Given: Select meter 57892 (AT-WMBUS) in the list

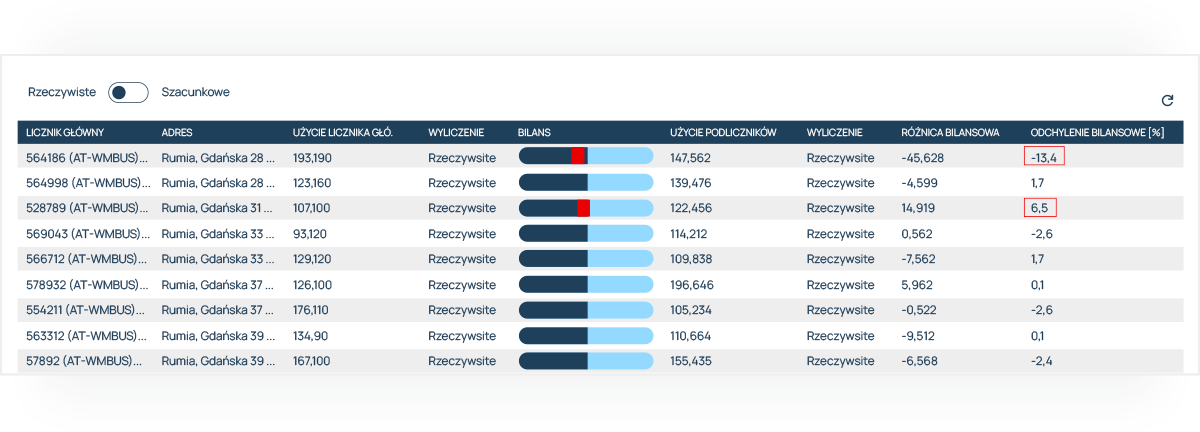Looking at the screenshot, I should click(84, 361).
